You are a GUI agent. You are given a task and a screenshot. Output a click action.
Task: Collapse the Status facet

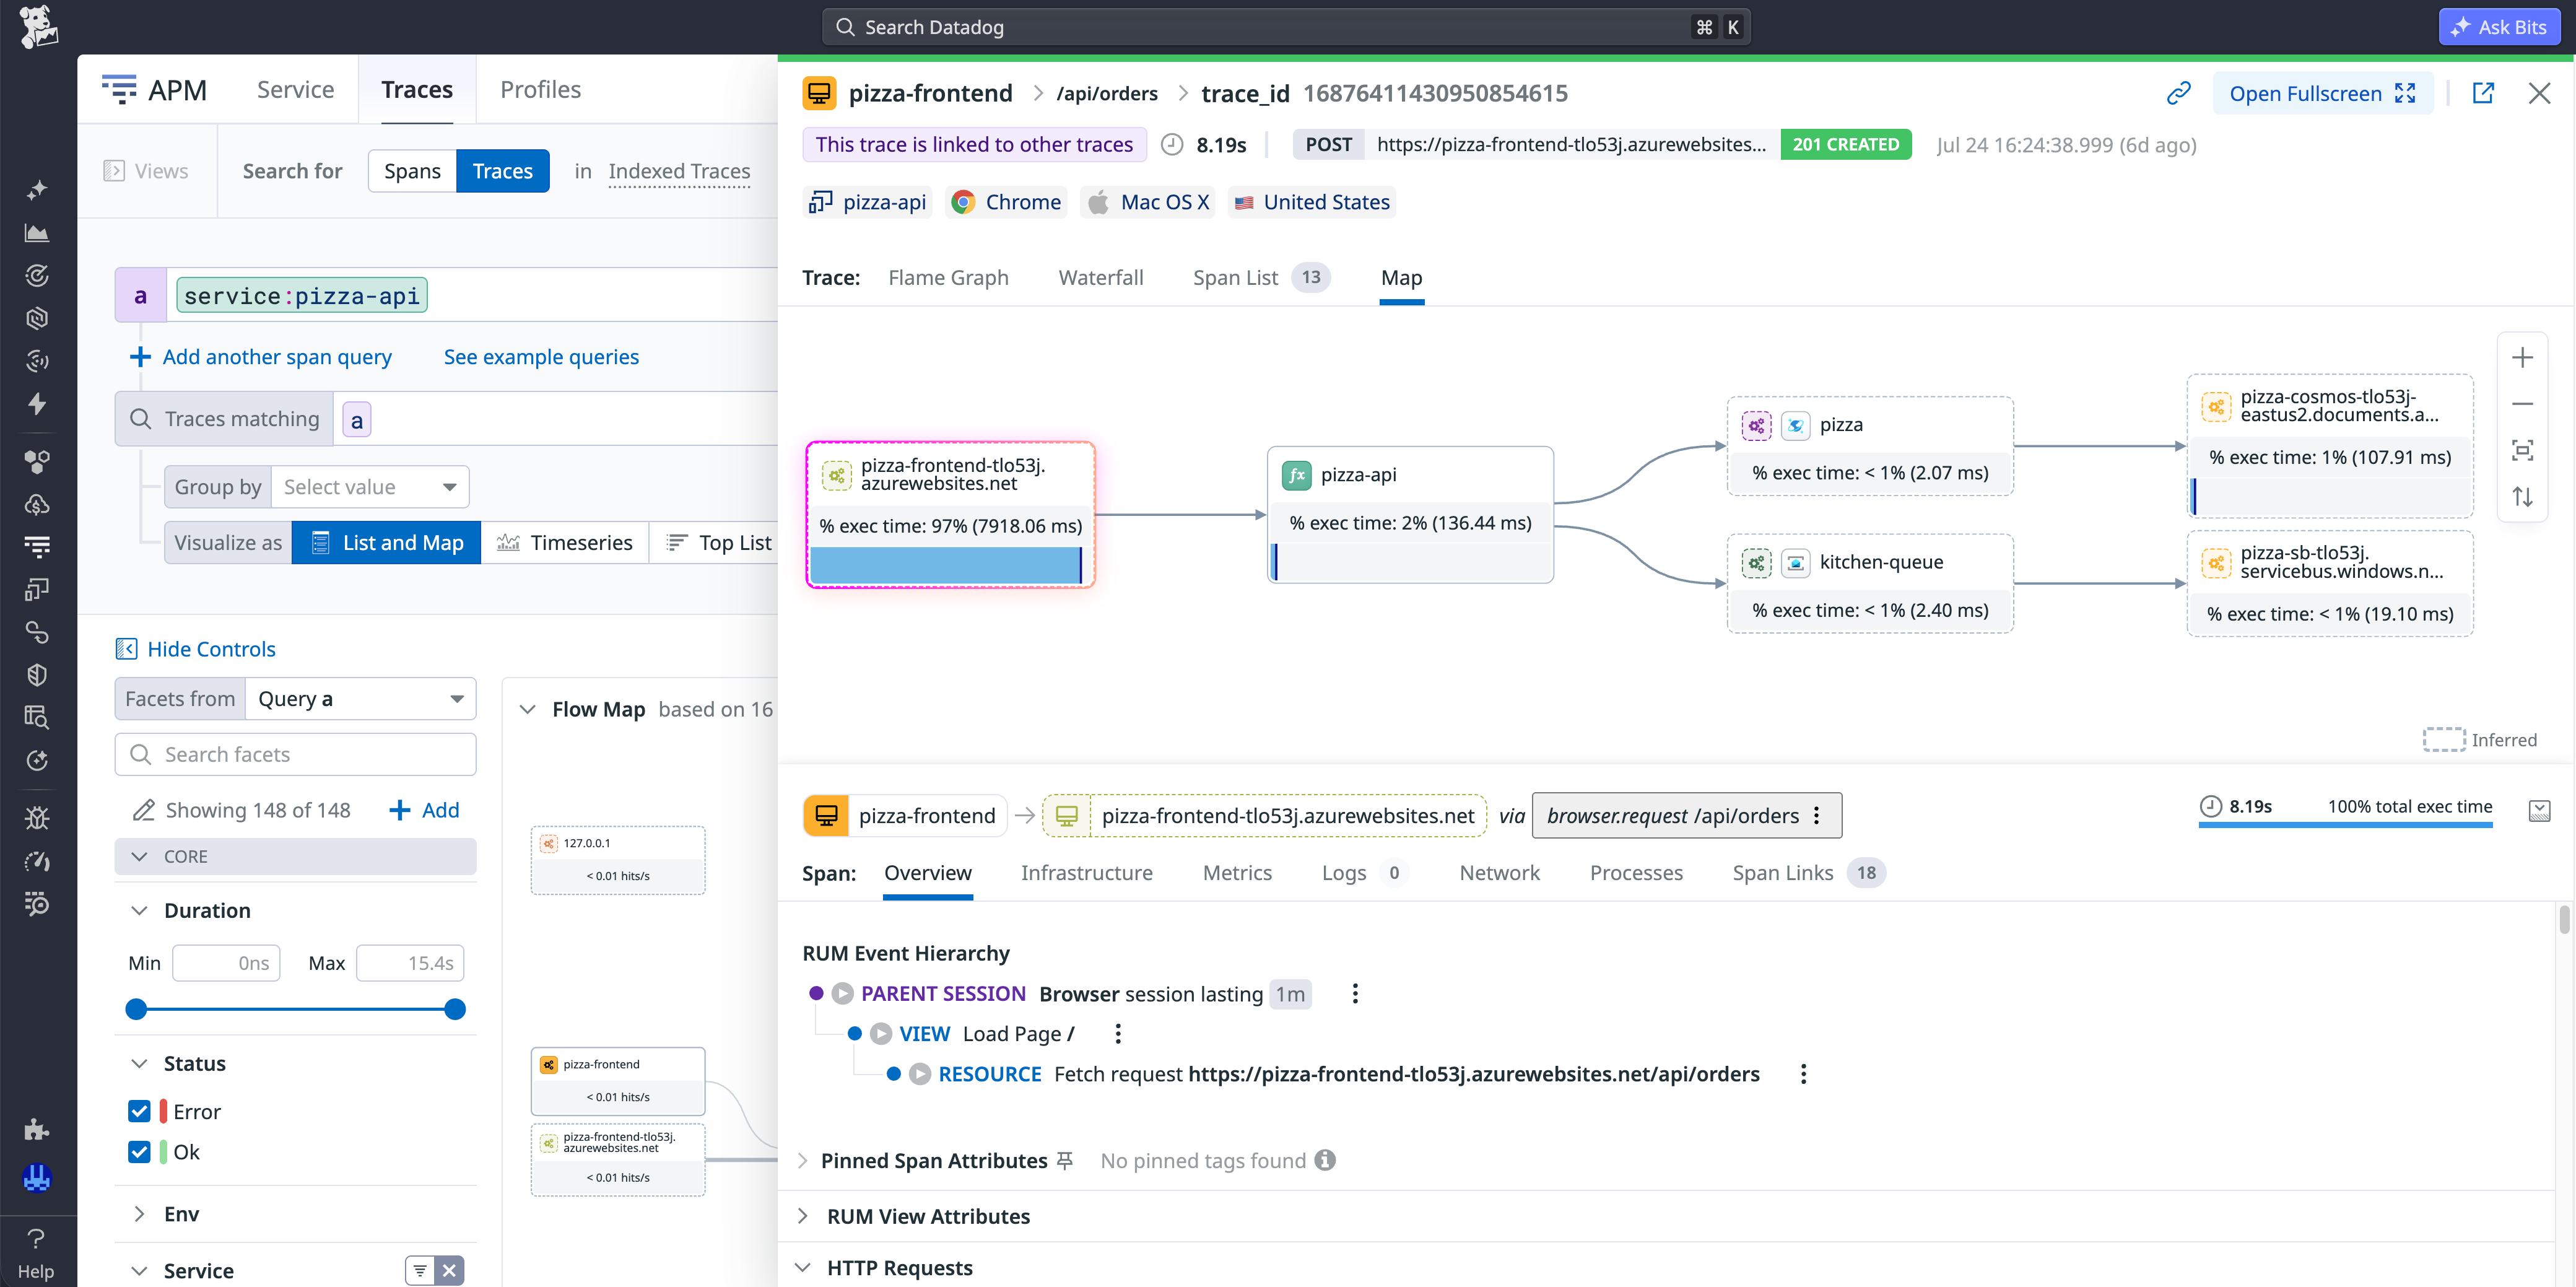(x=139, y=1064)
